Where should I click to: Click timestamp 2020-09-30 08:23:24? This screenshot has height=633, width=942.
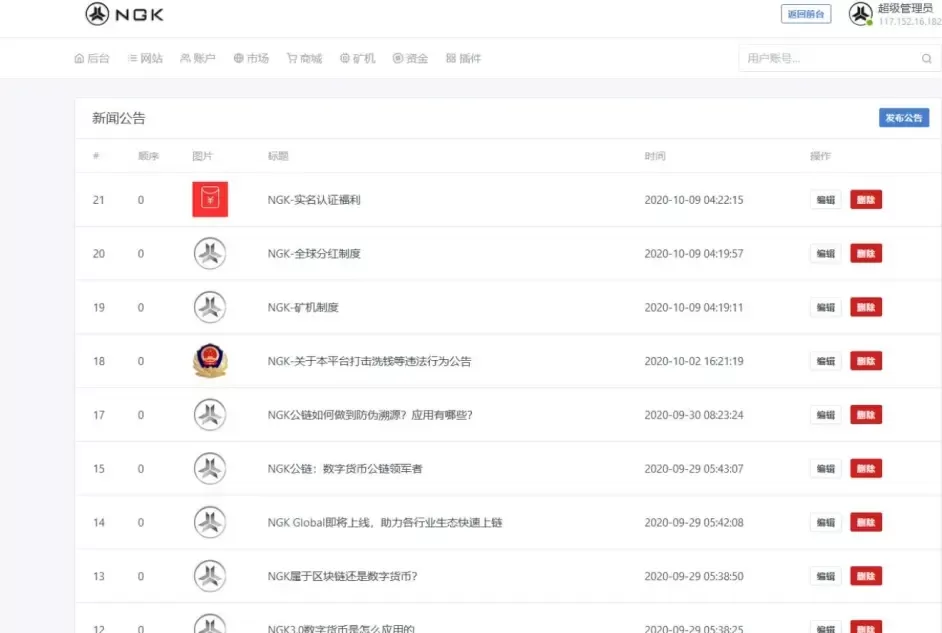click(x=694, y=415)
